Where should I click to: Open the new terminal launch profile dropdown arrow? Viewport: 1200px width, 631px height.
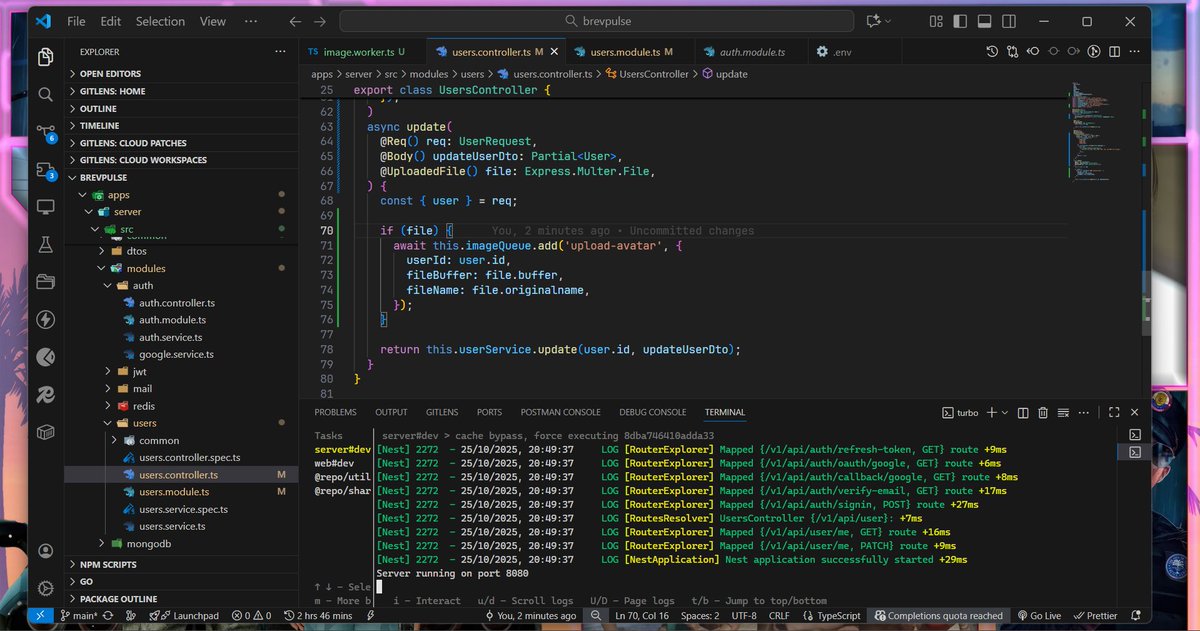tap(1005, 412)
